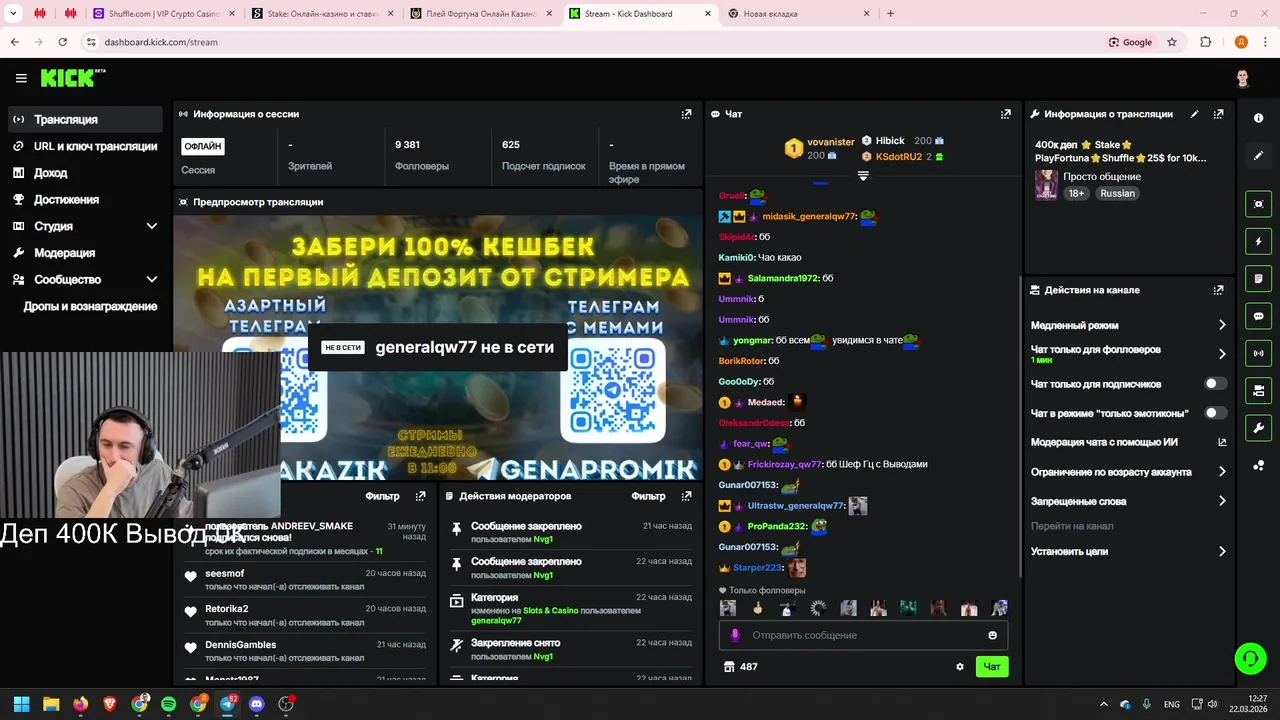
Task: Toggle the wrench widget in right sidebar
Action: tap(1259, 428)
